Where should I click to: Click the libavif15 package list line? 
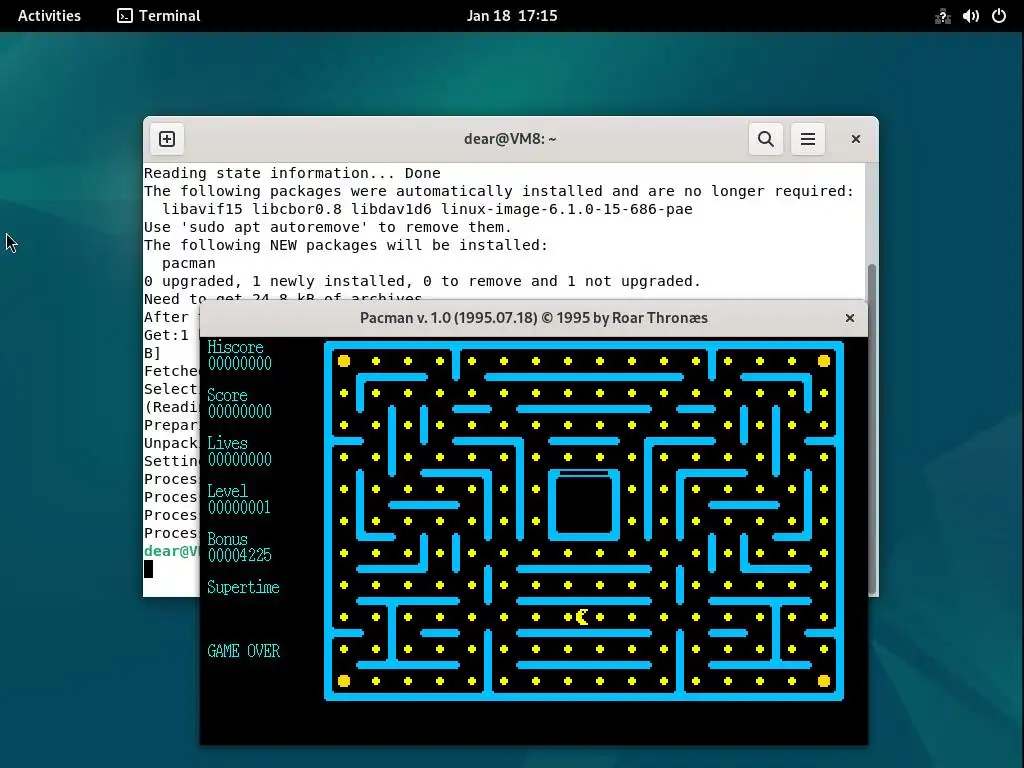coord(427,209)
